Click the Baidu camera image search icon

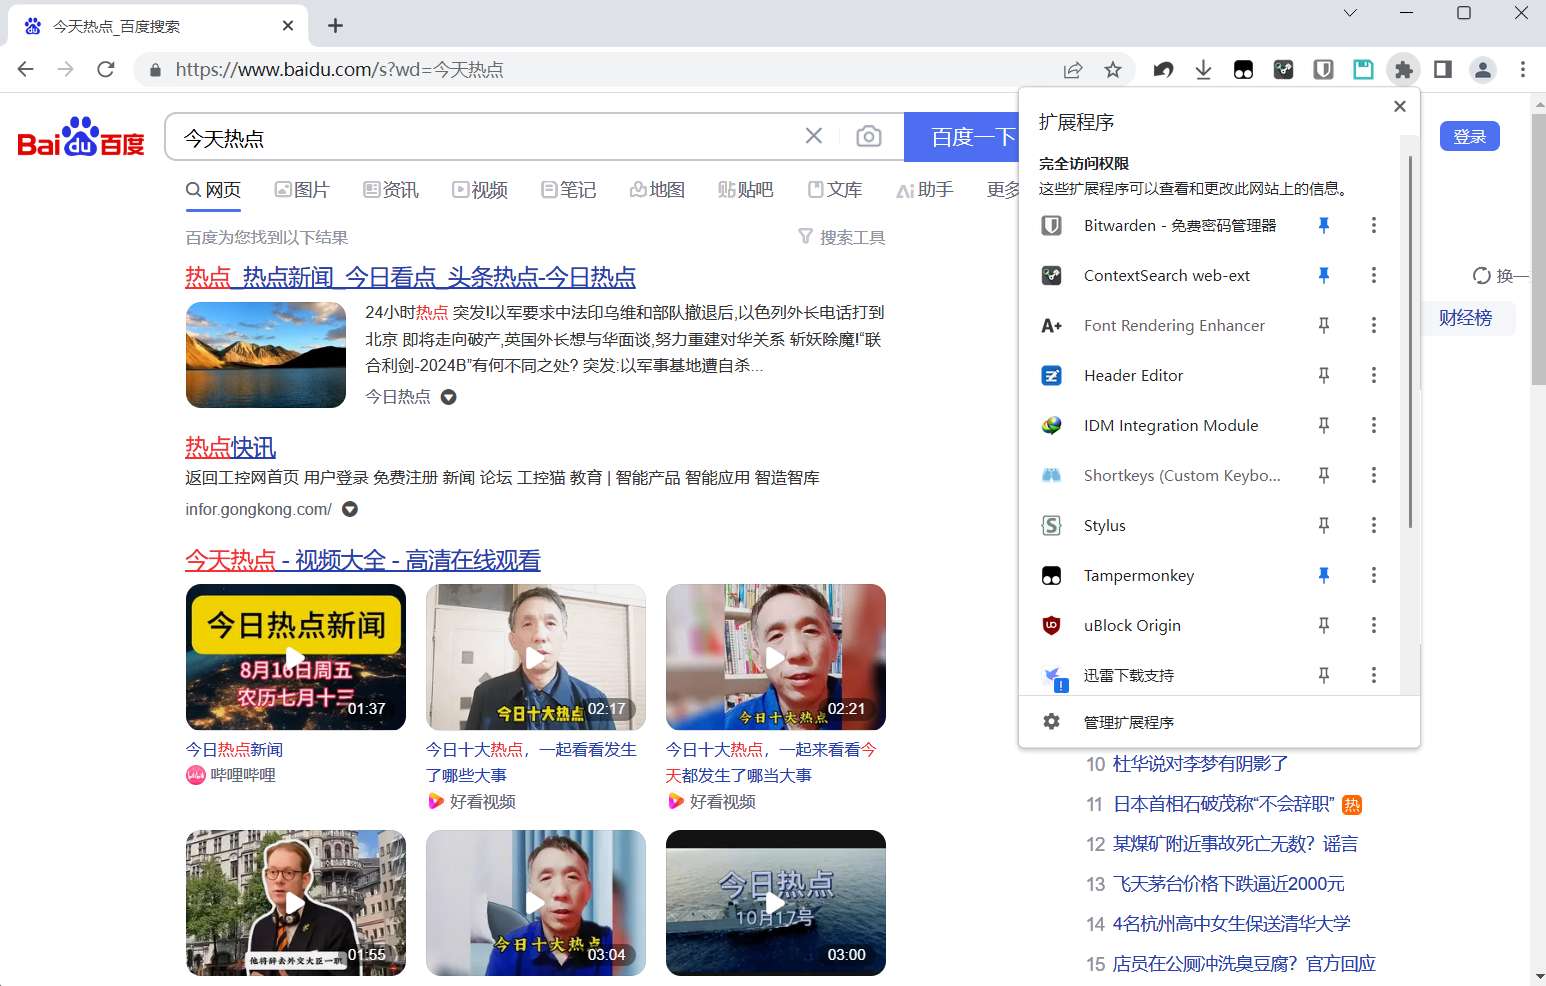pos(869,136)
